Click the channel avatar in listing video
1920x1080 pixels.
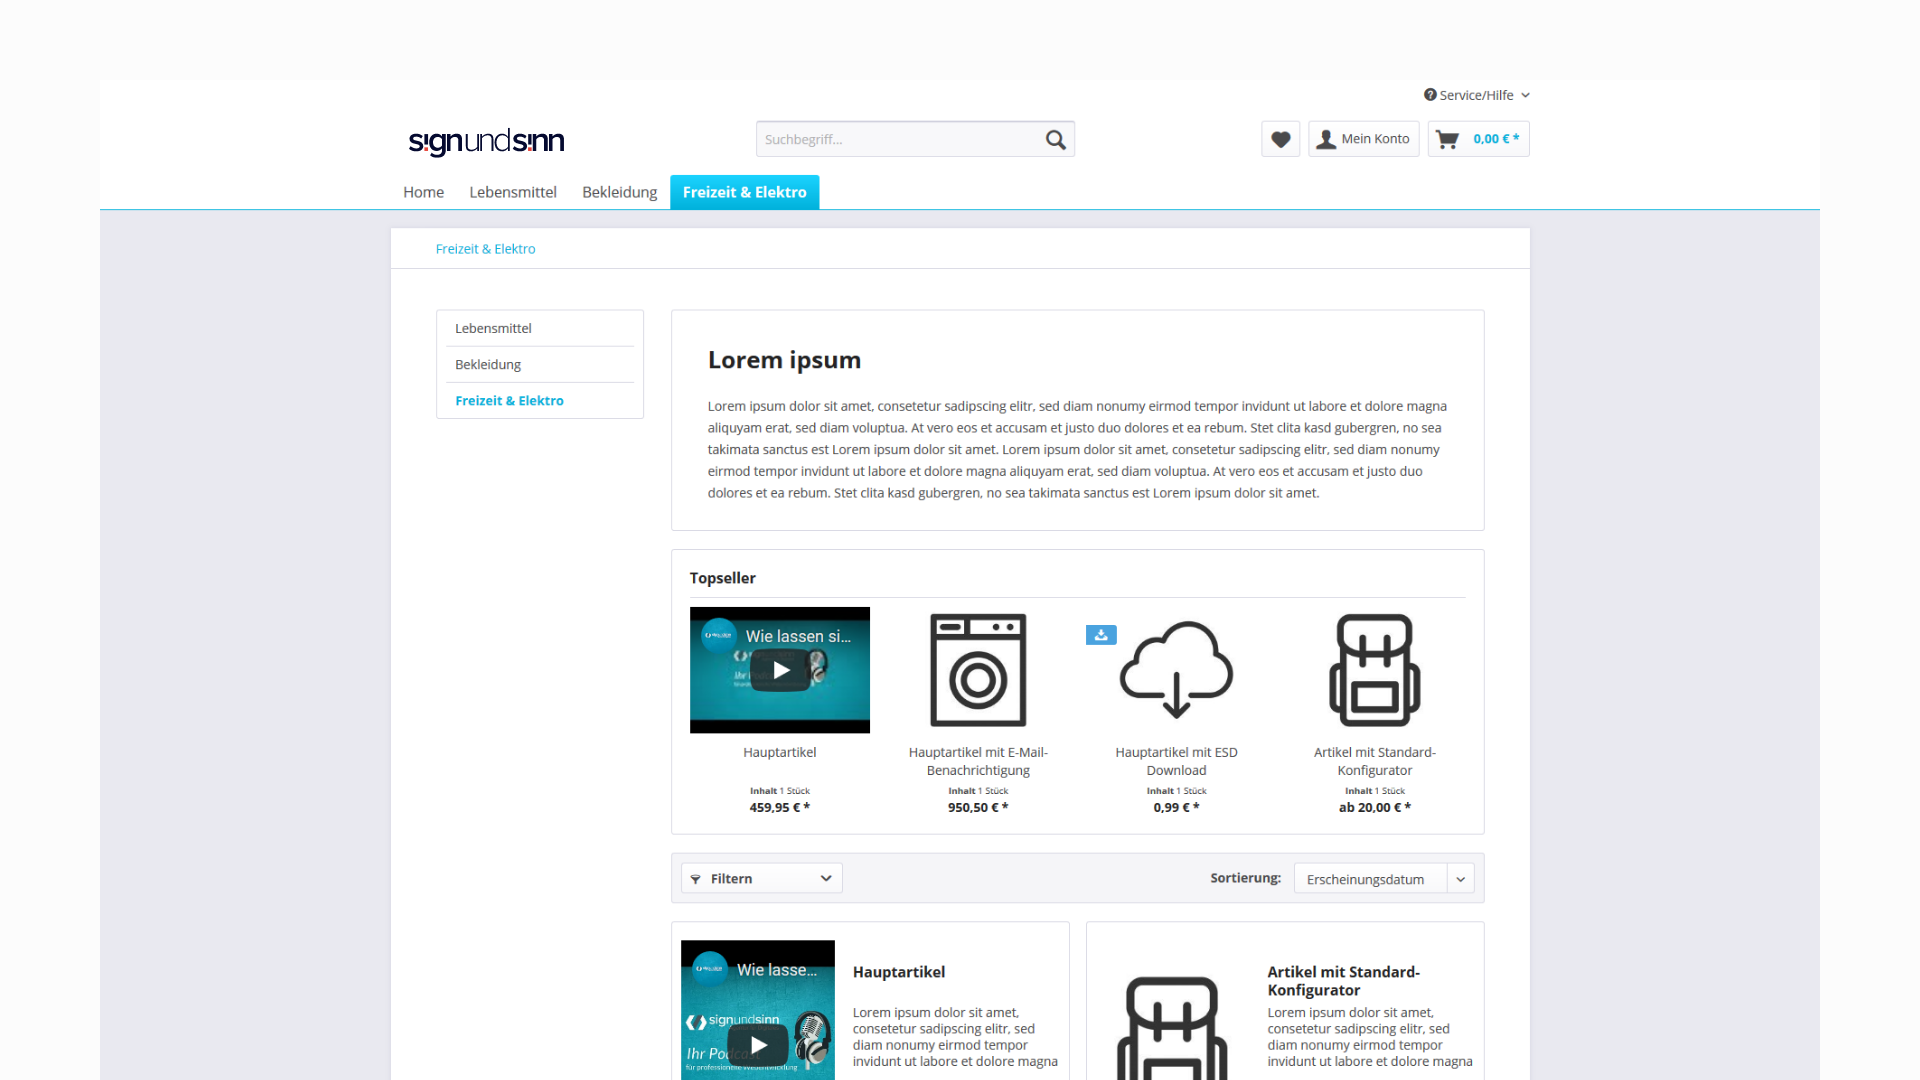tap(709, 969)
